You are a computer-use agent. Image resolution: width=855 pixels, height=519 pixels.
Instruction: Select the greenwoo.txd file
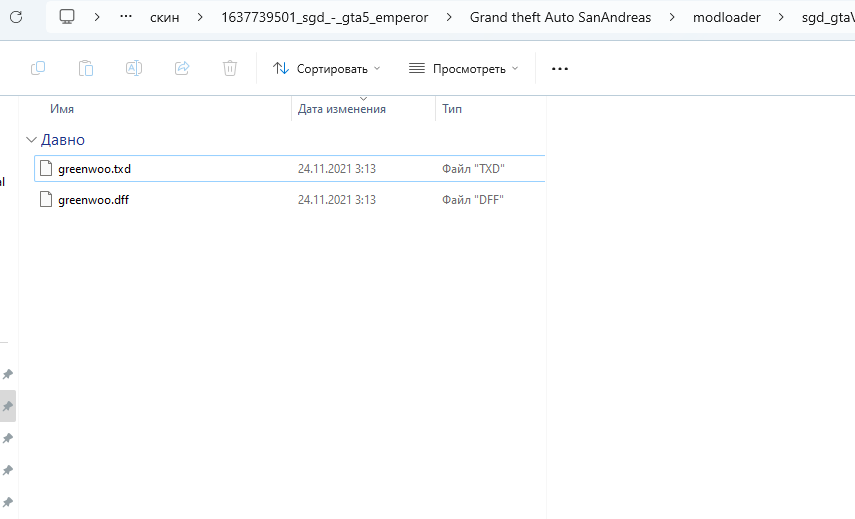pos(290,168)
